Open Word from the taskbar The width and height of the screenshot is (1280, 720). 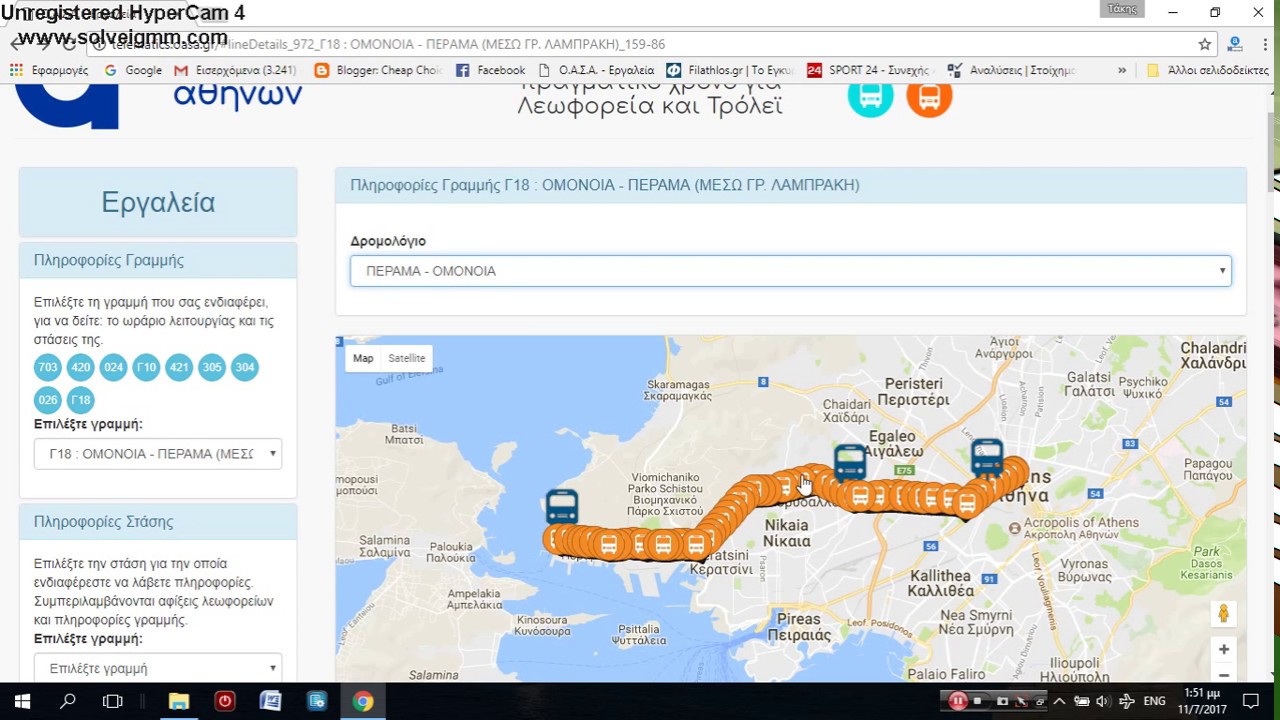pos(271,701)
